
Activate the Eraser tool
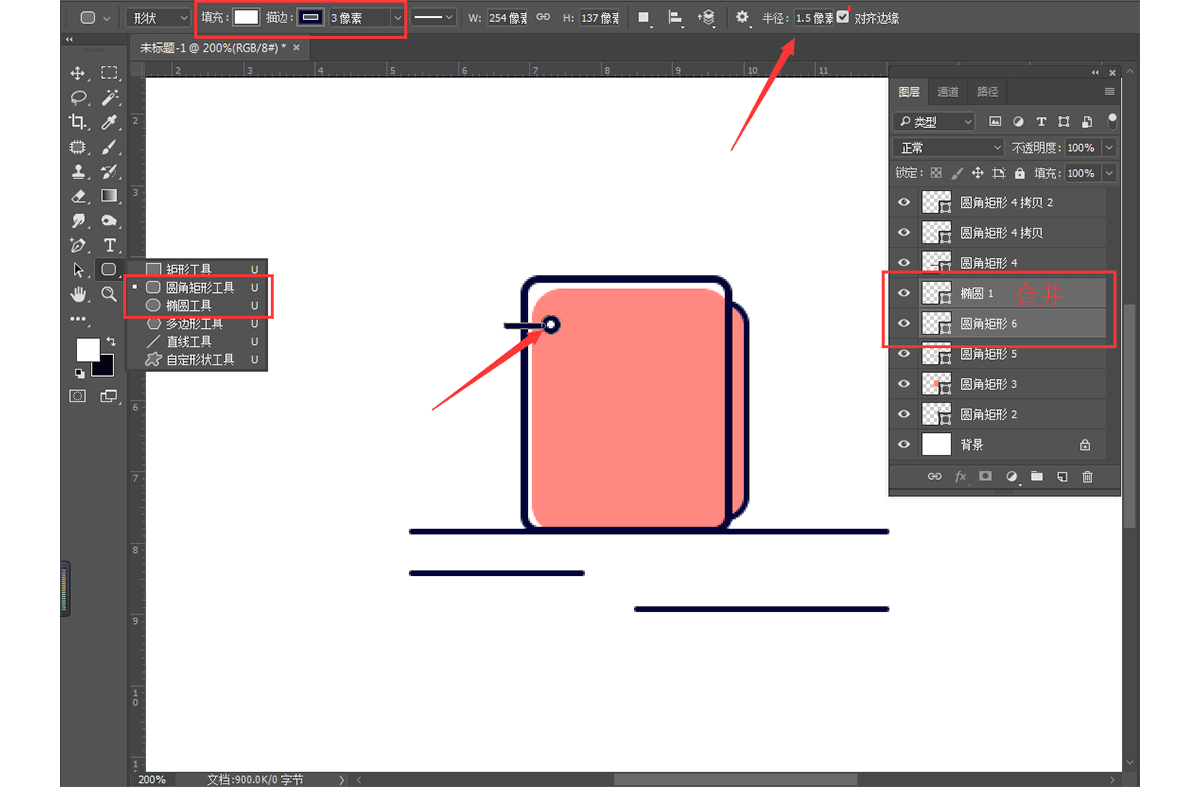(77, 196)
